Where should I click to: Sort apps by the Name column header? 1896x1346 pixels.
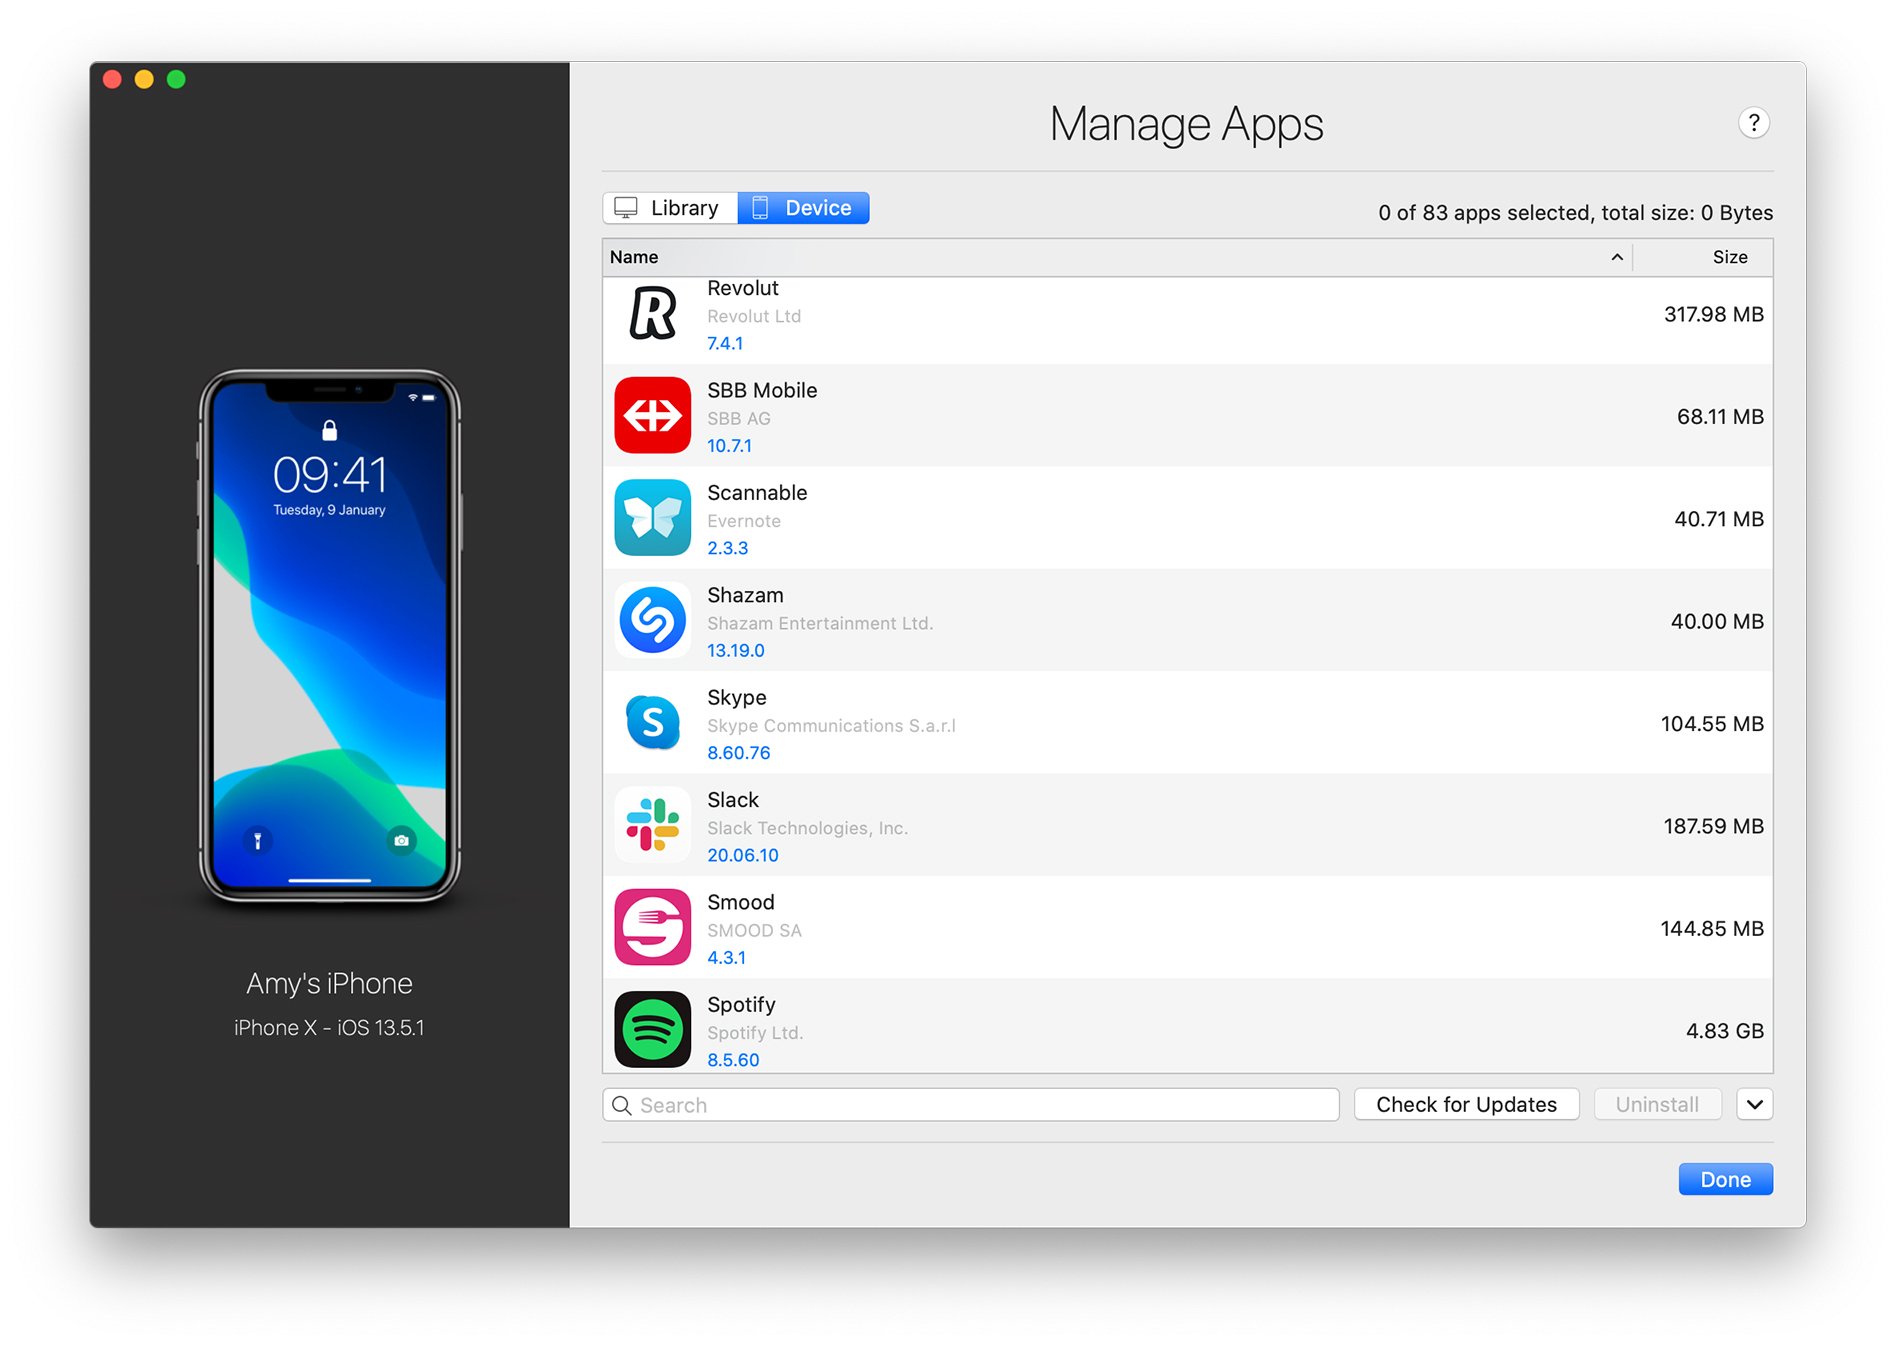(1117, 257)
